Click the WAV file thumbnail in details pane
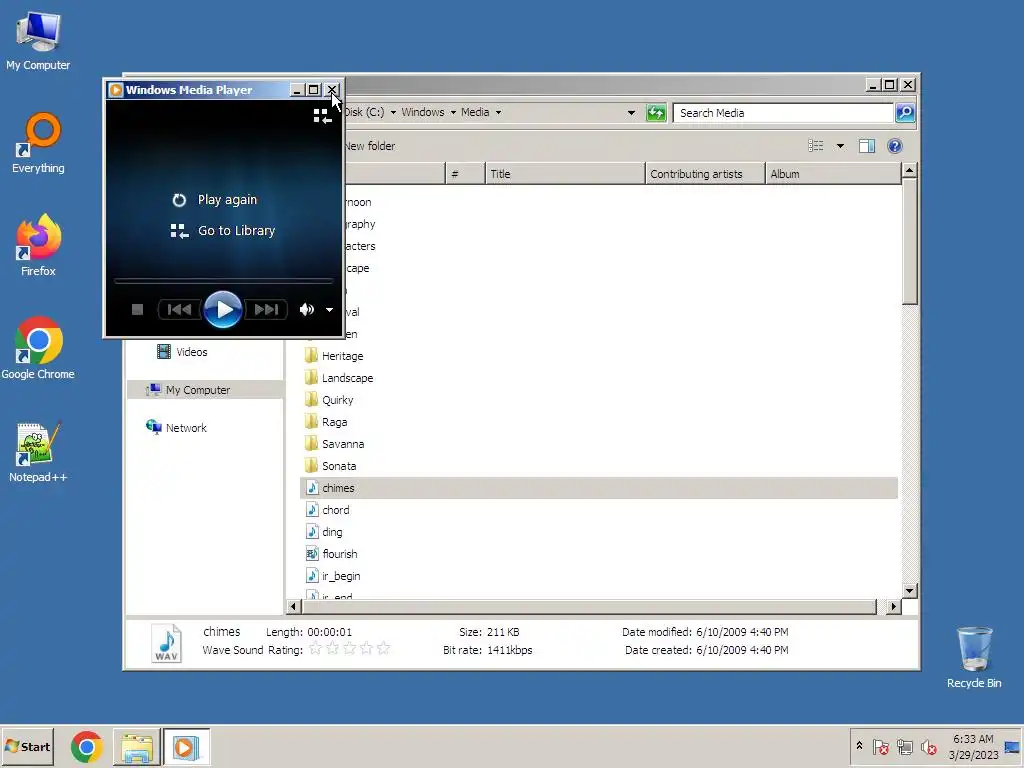 (167, 643)
